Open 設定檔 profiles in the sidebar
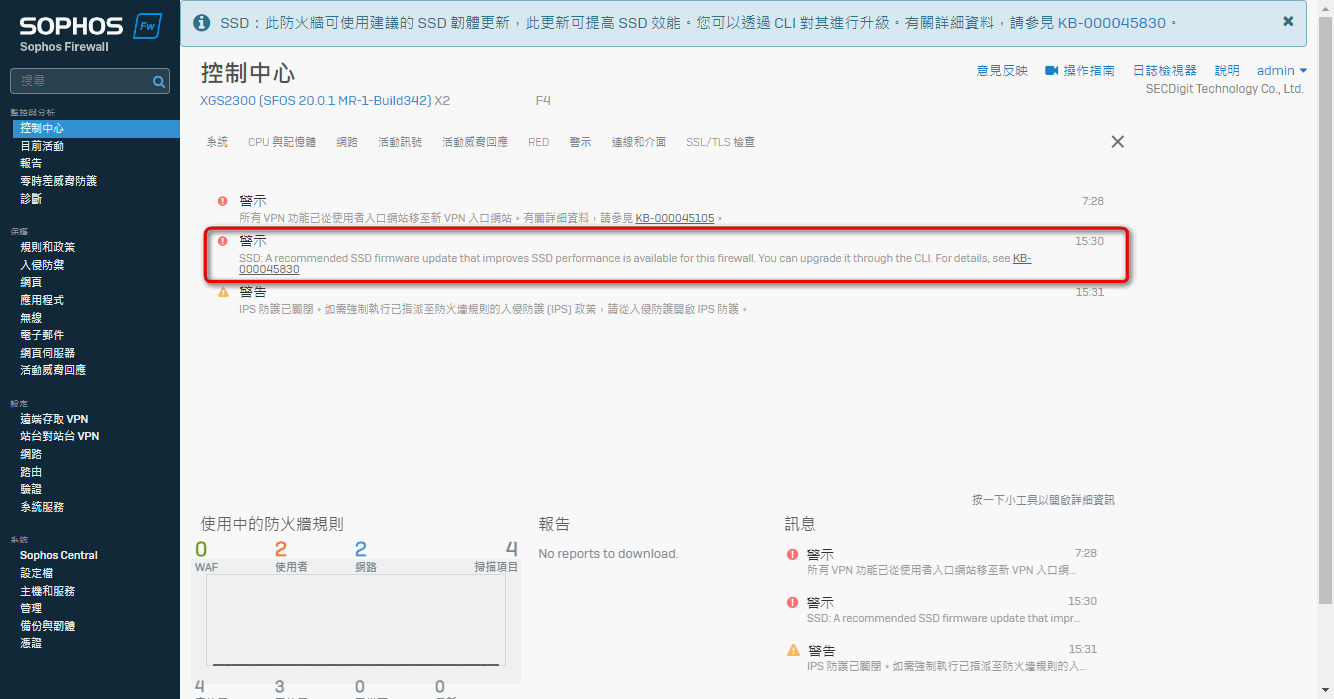Screen dimensions: 1334x699 37,573
